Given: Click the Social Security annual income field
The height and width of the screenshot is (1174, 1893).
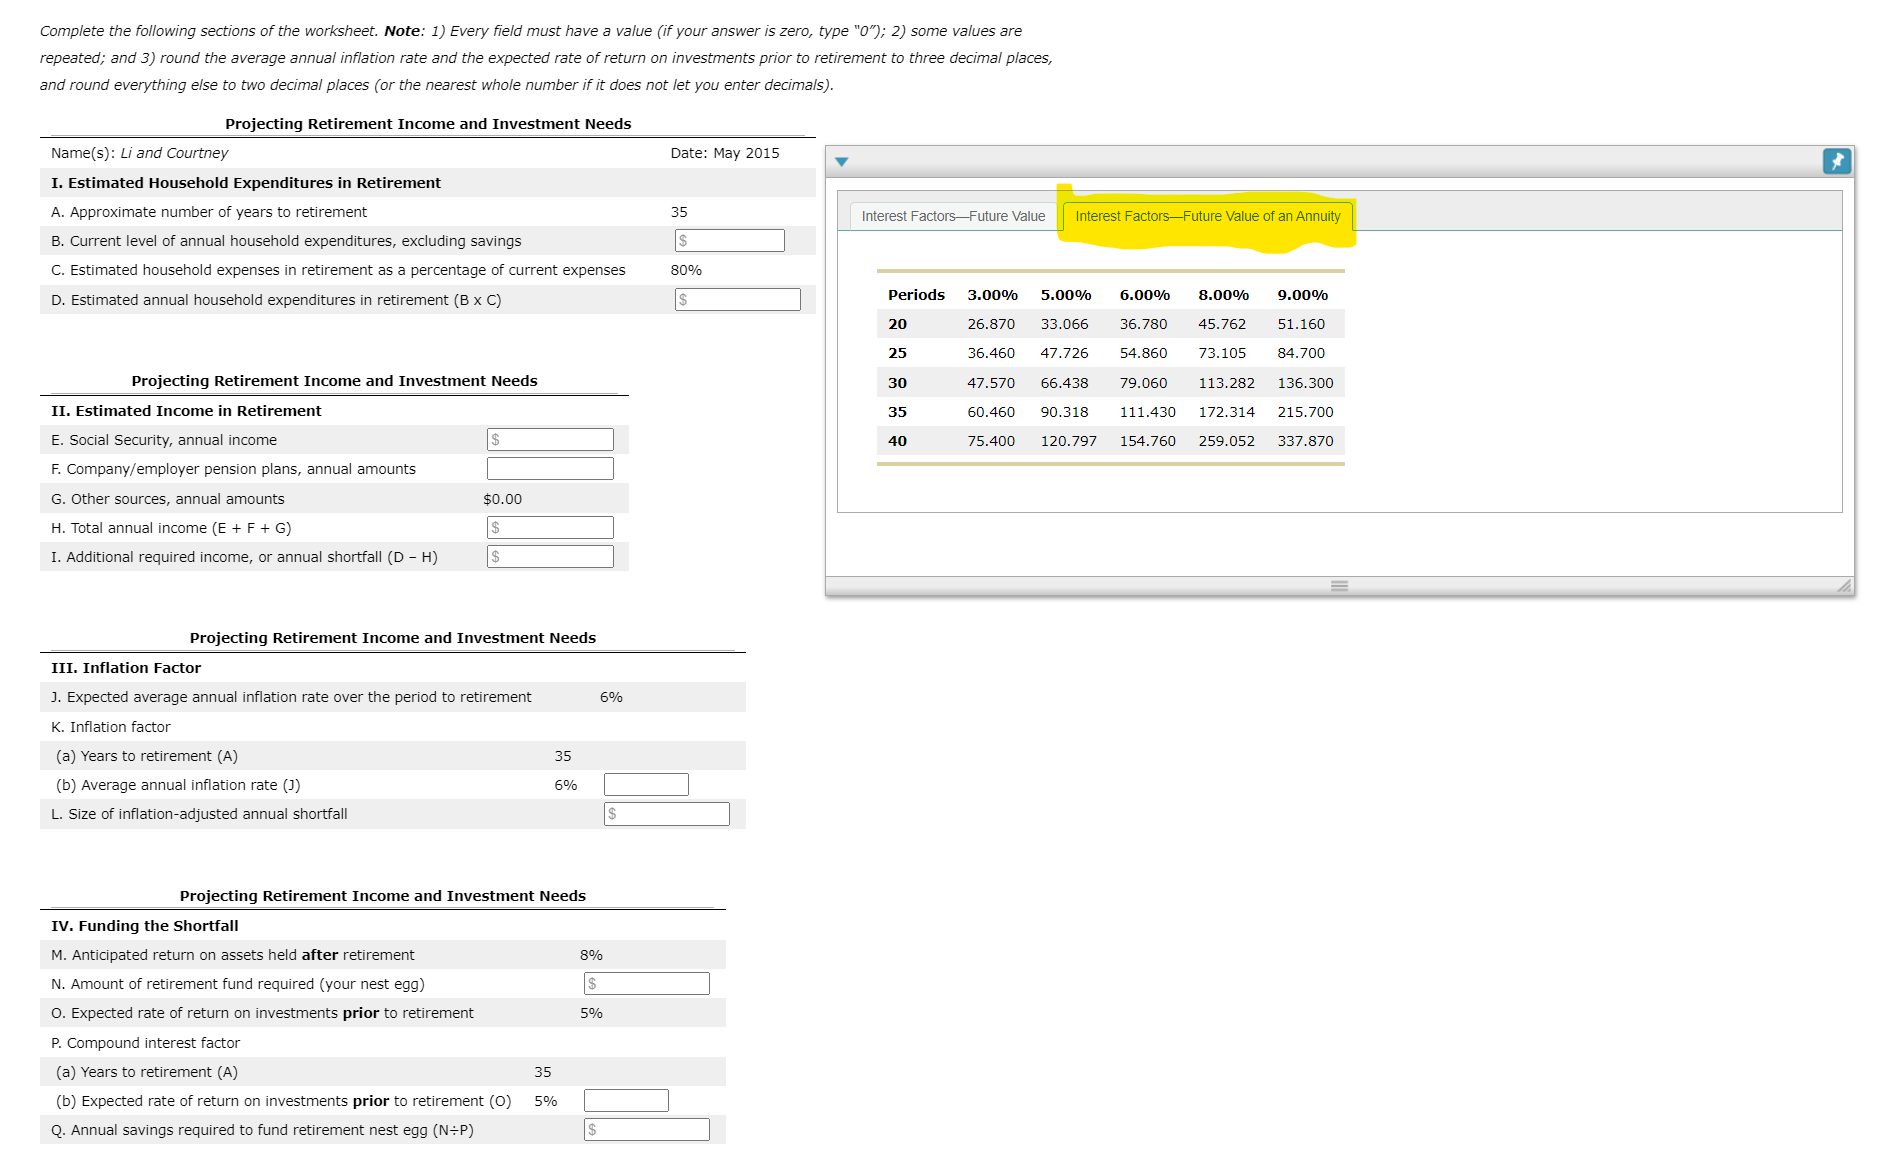Looking at the screenshot, I should [x=550, y=439].
